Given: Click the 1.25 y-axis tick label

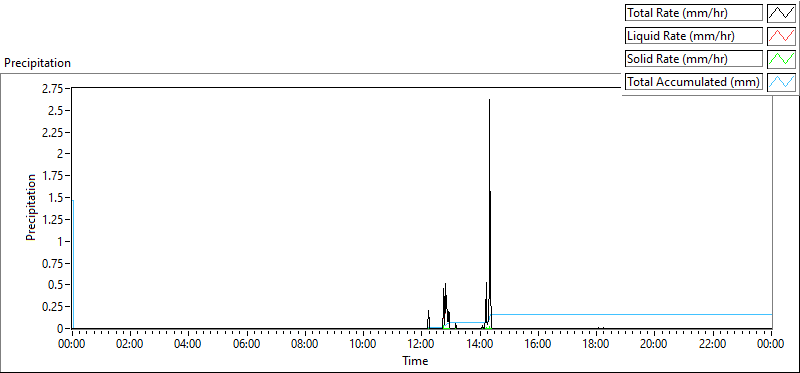Looking at the screenshot, I should tap(53, 220).
